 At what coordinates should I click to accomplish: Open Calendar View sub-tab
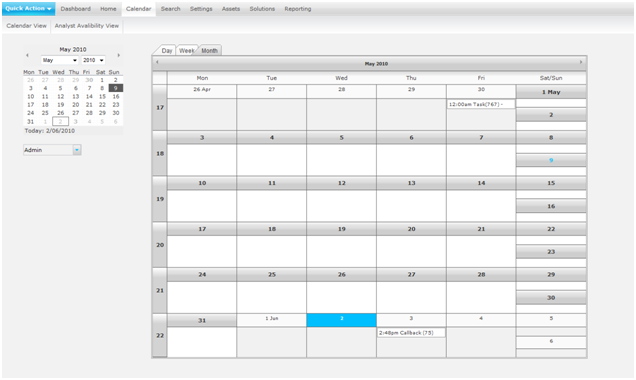pos(26,26)
